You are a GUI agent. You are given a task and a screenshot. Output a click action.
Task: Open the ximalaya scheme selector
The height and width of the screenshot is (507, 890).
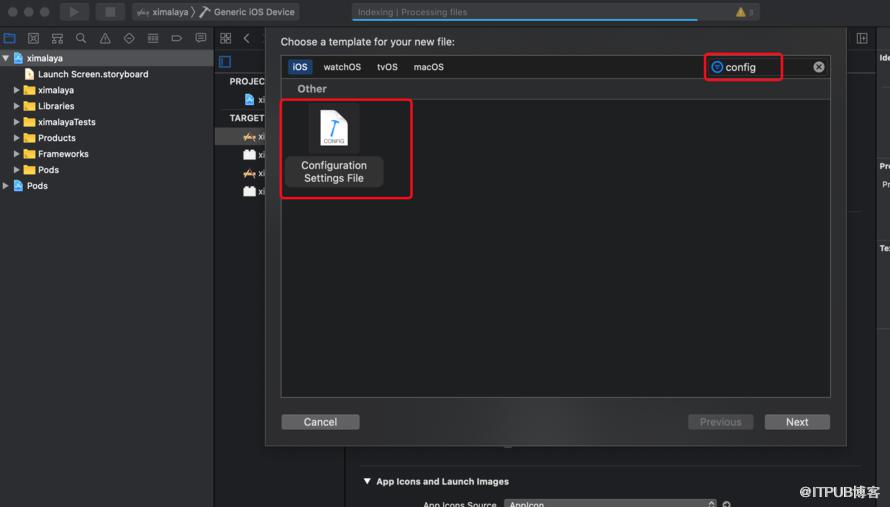(x=163, y=12)
